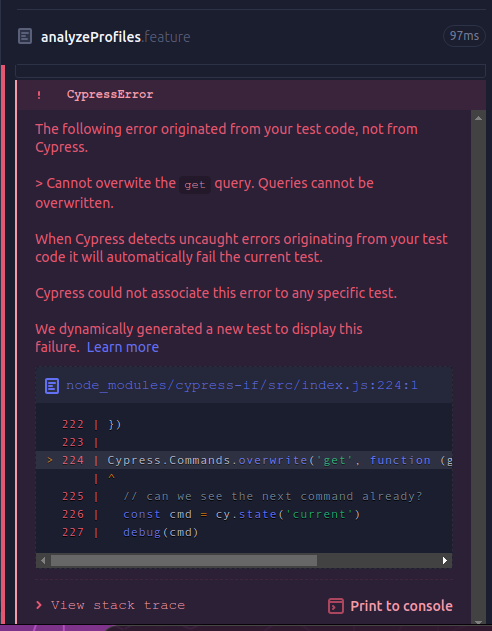Click the Print to console terminal icon
Image resolution: width=492 pixels, height=631 pixels.
(336, 606)
